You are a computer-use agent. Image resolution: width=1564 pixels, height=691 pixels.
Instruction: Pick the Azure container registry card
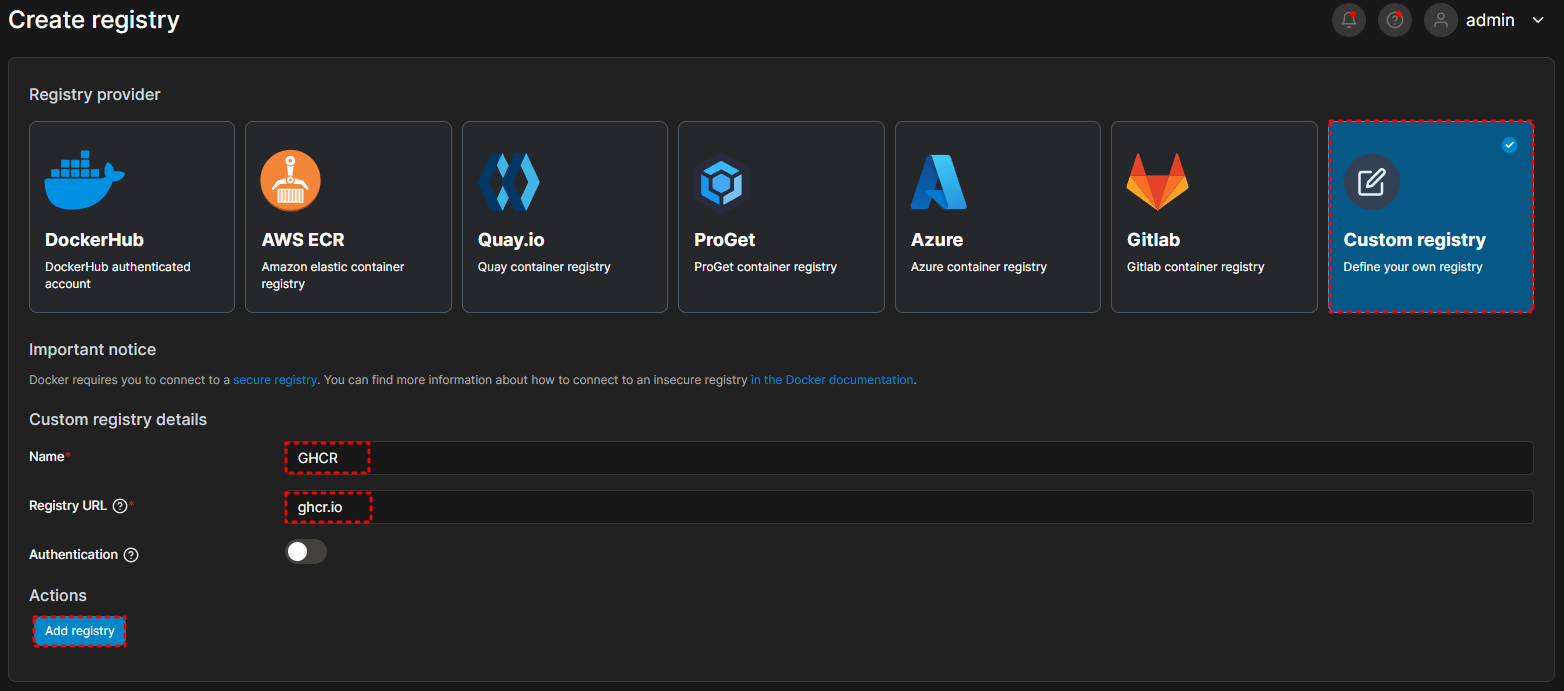click(x=998, y=217)
